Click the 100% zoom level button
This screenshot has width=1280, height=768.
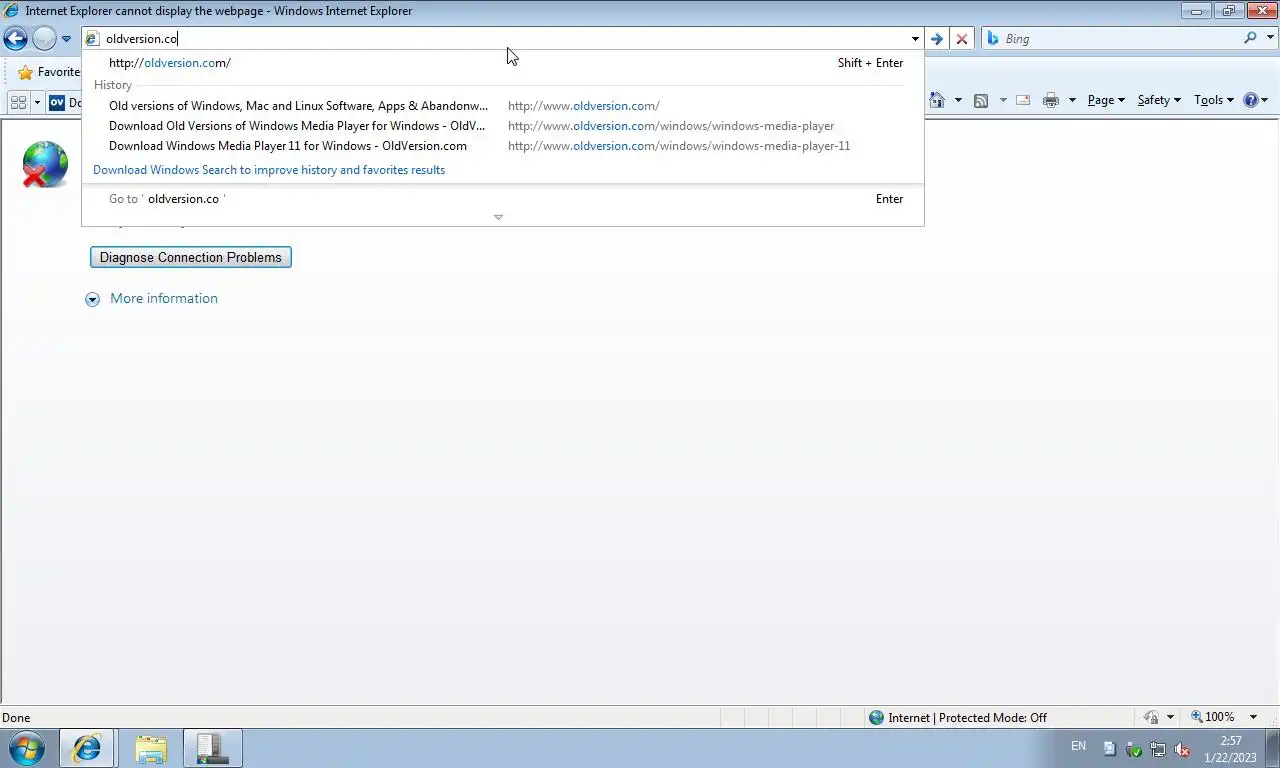(1213, 717)
